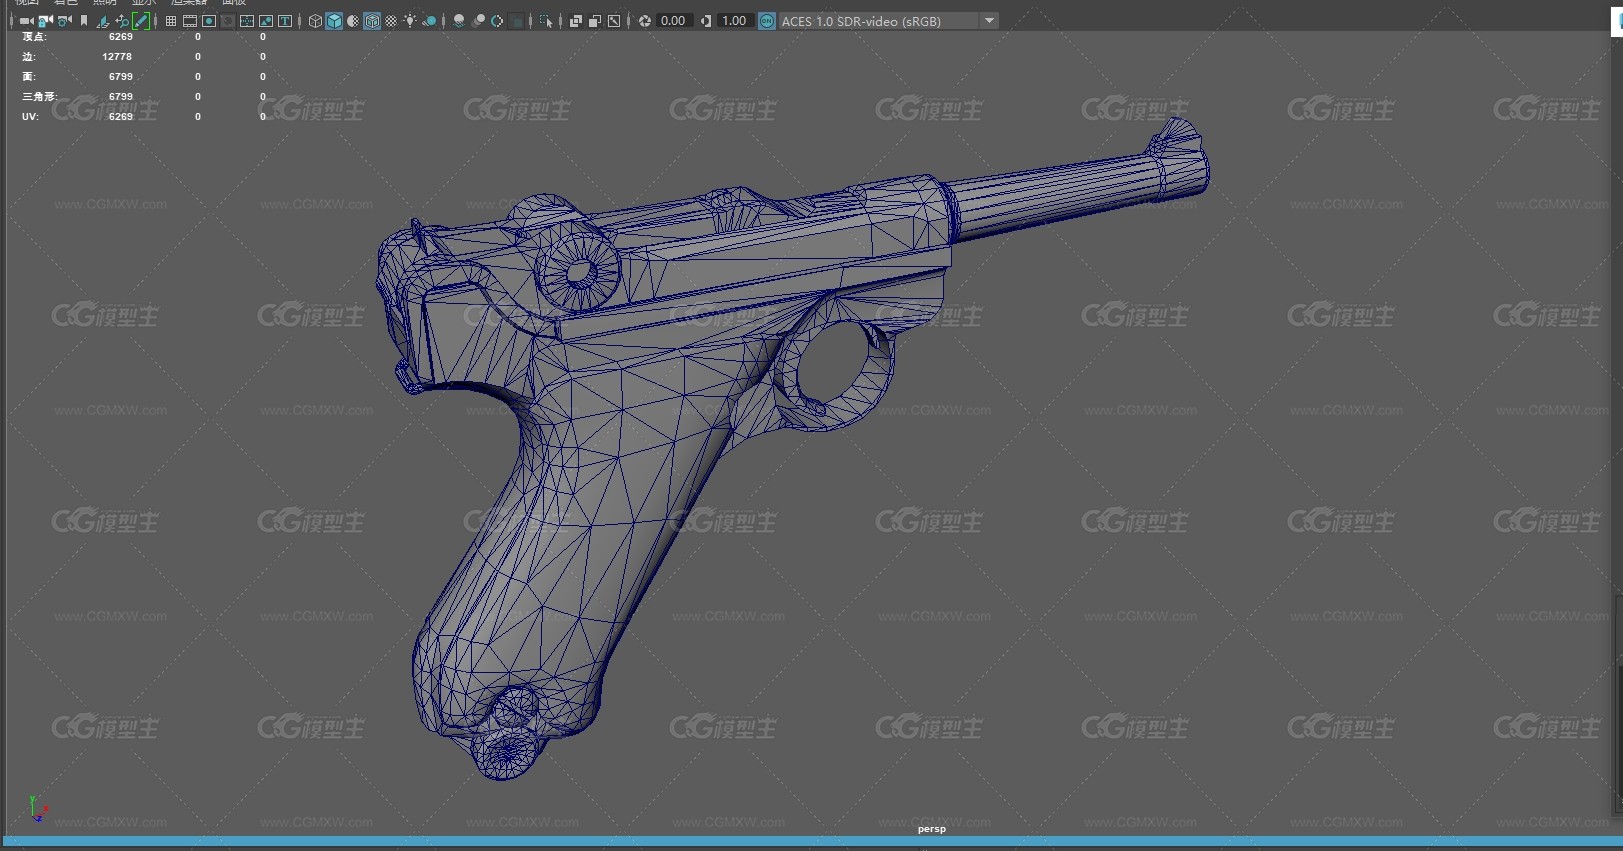Enable Smooth Shade All cube icon

(x=334, y=21)
